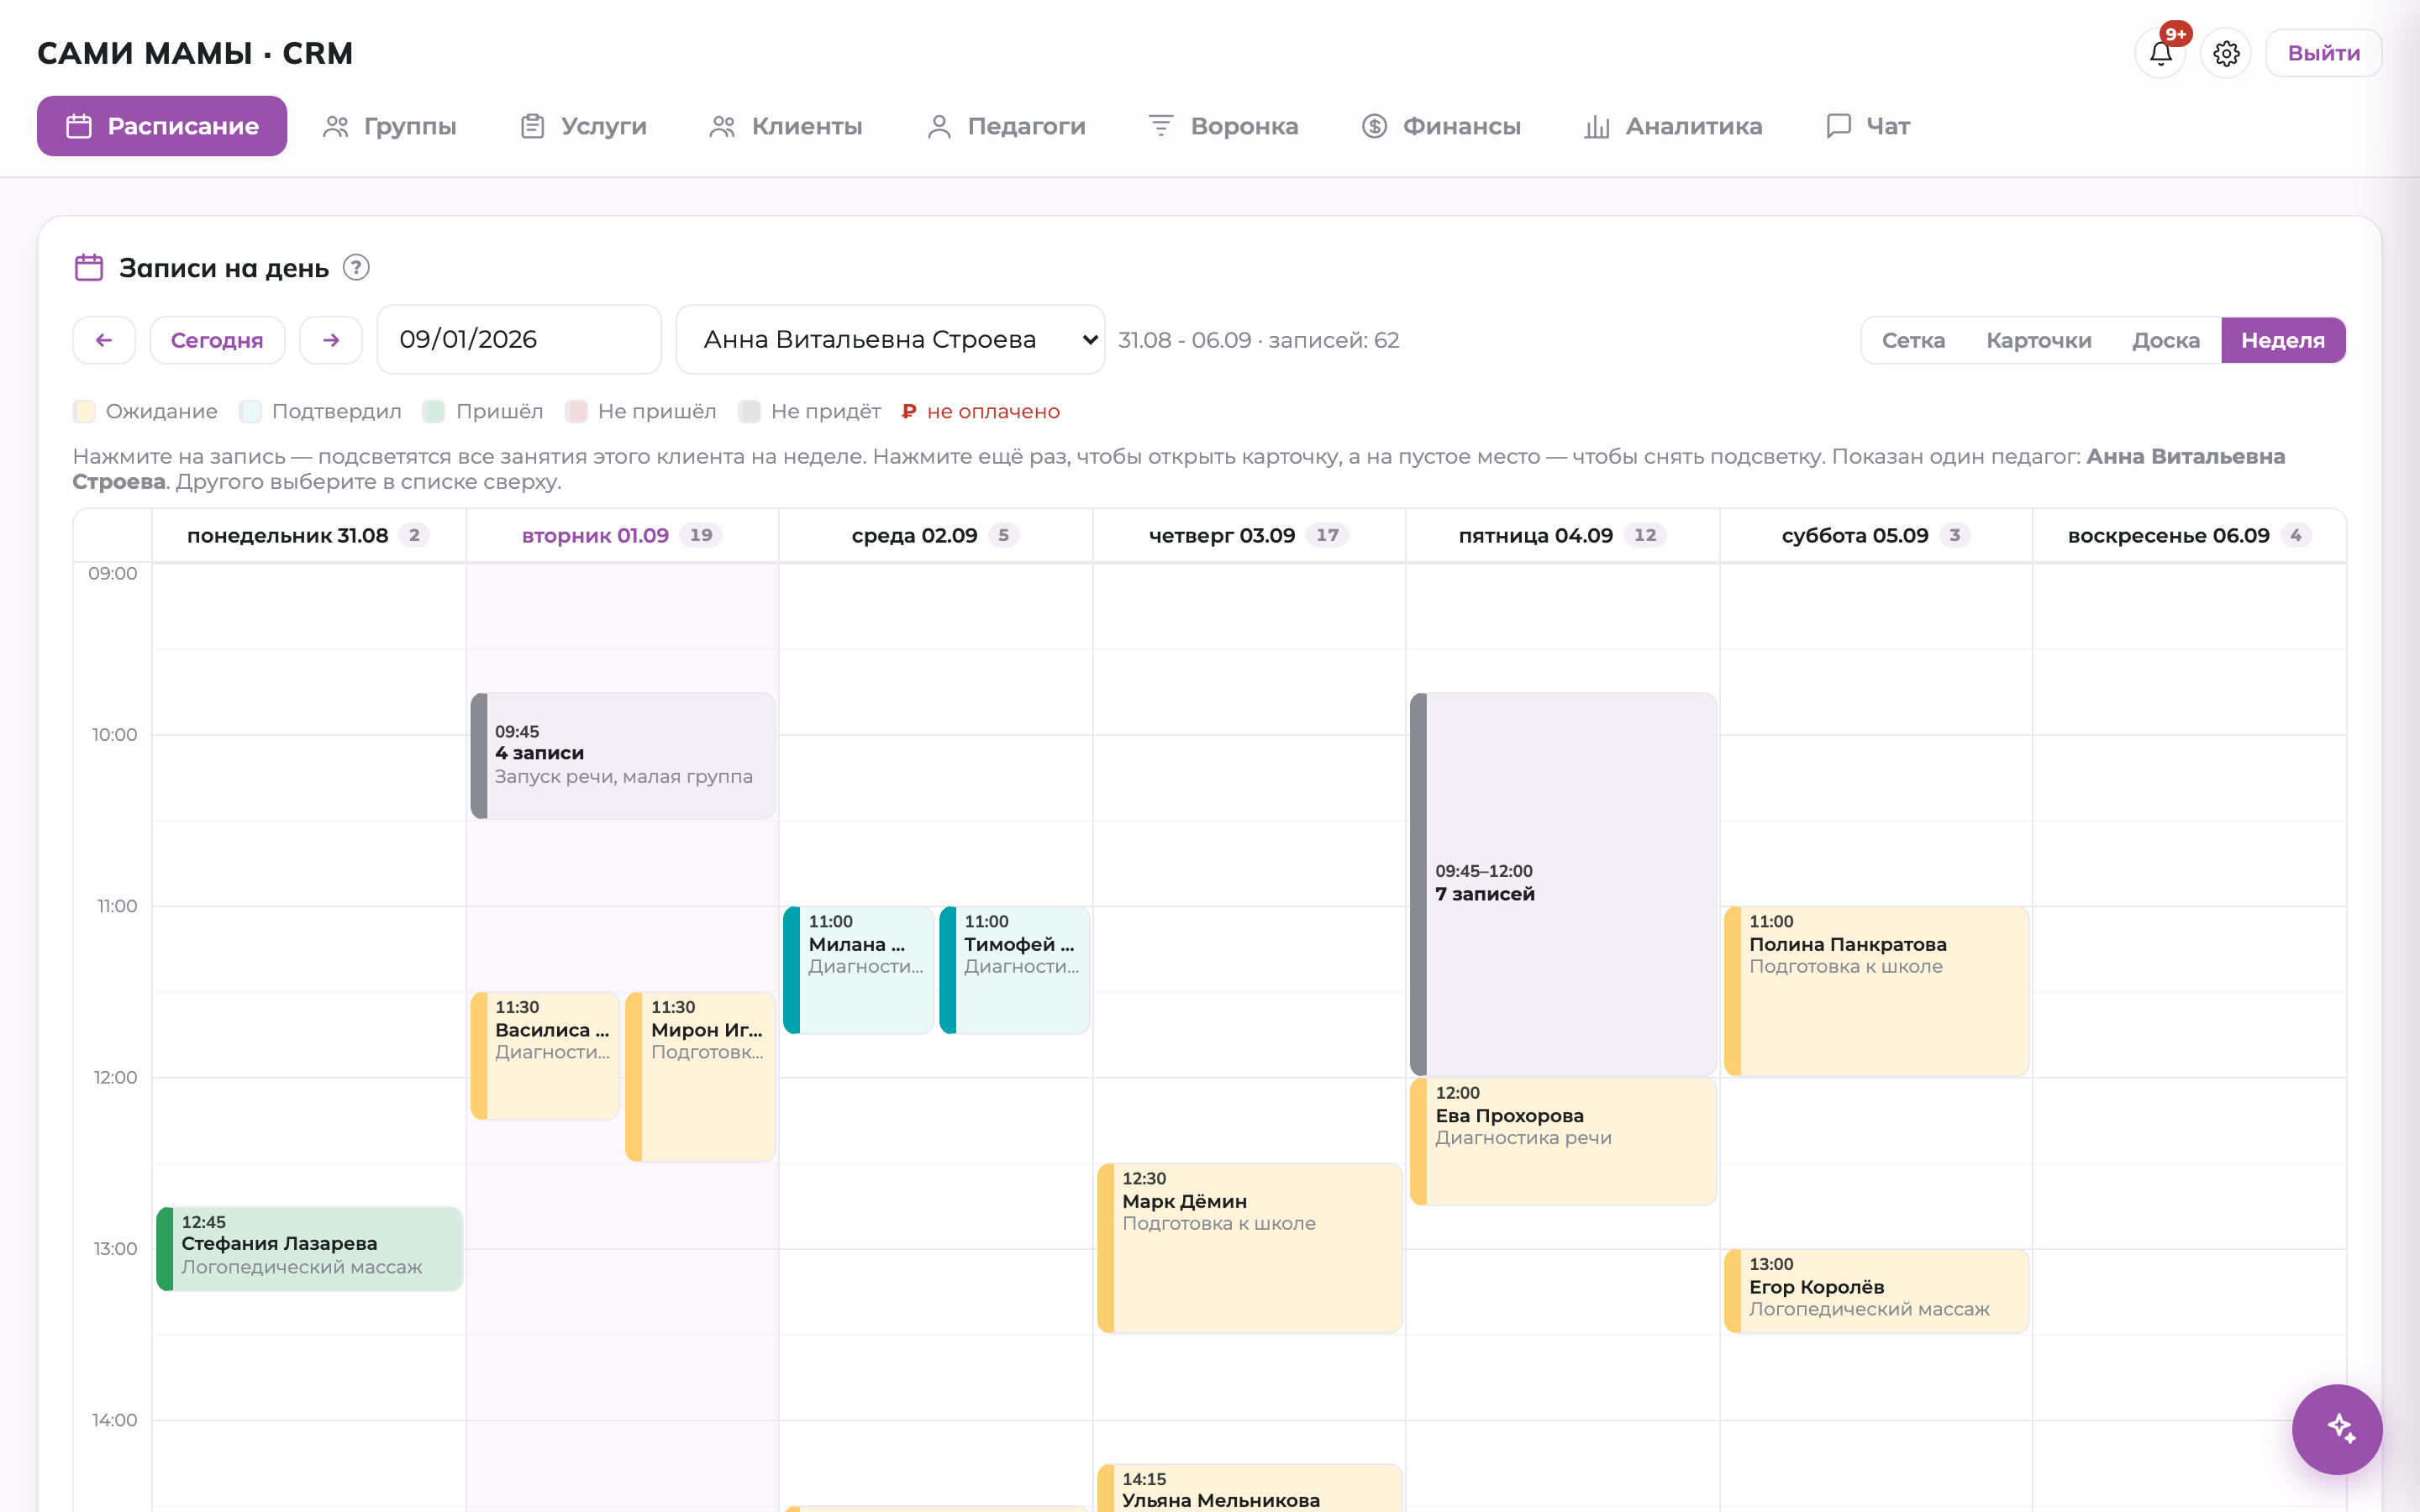Go to previous week with left arrow
The width and height of the screenshot is (2420, 1512).
pos(104,340)
